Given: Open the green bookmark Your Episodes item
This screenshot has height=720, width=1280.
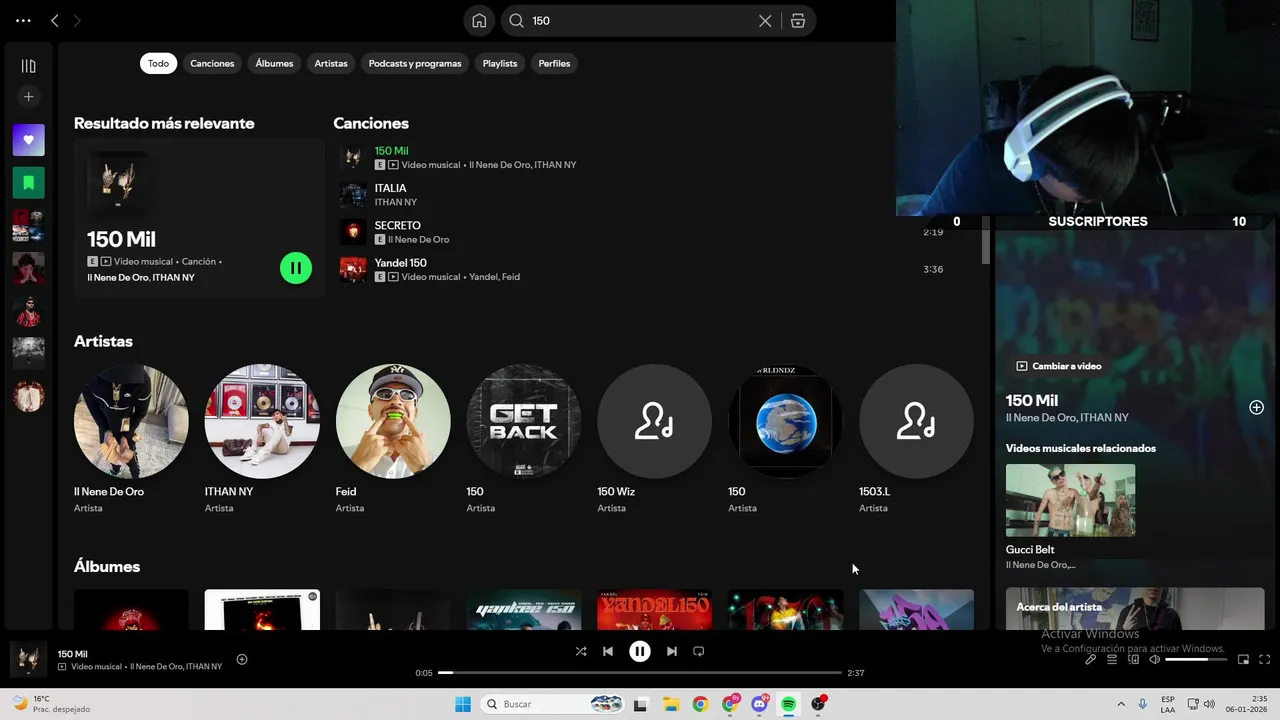Looking at the screenshot, I should coord(28,183).
